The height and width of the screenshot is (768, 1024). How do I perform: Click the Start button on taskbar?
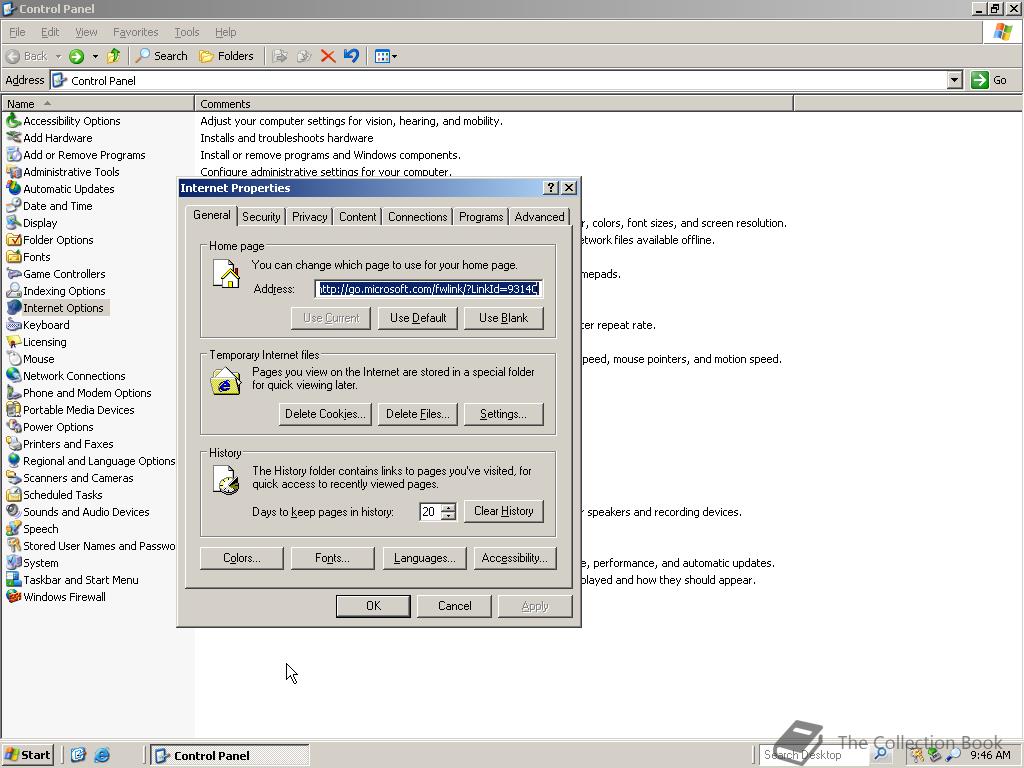27,755
